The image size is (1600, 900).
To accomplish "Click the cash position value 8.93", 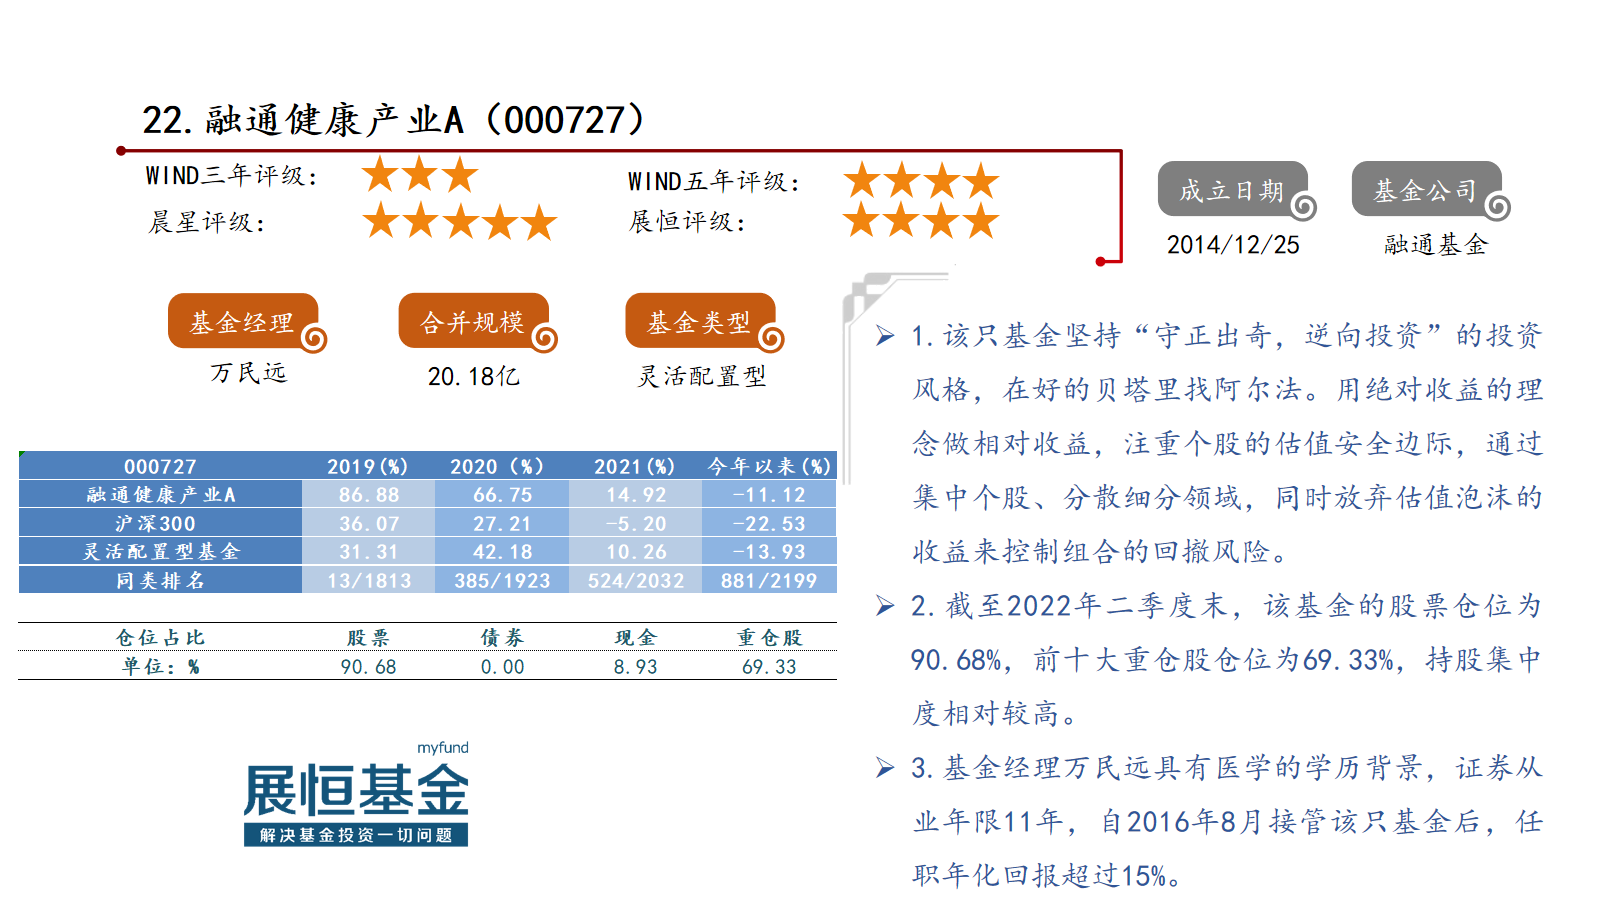I will pos(635,666).
